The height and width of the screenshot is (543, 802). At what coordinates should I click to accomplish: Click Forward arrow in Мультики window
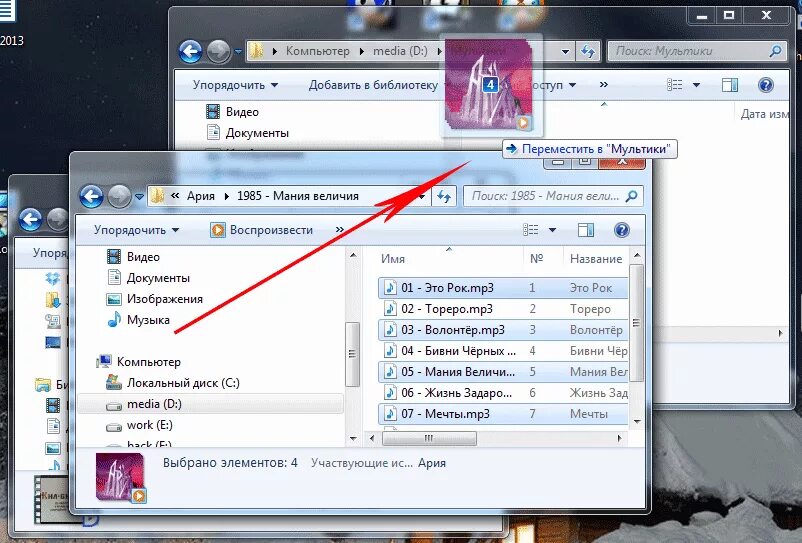tap(218, 51)
